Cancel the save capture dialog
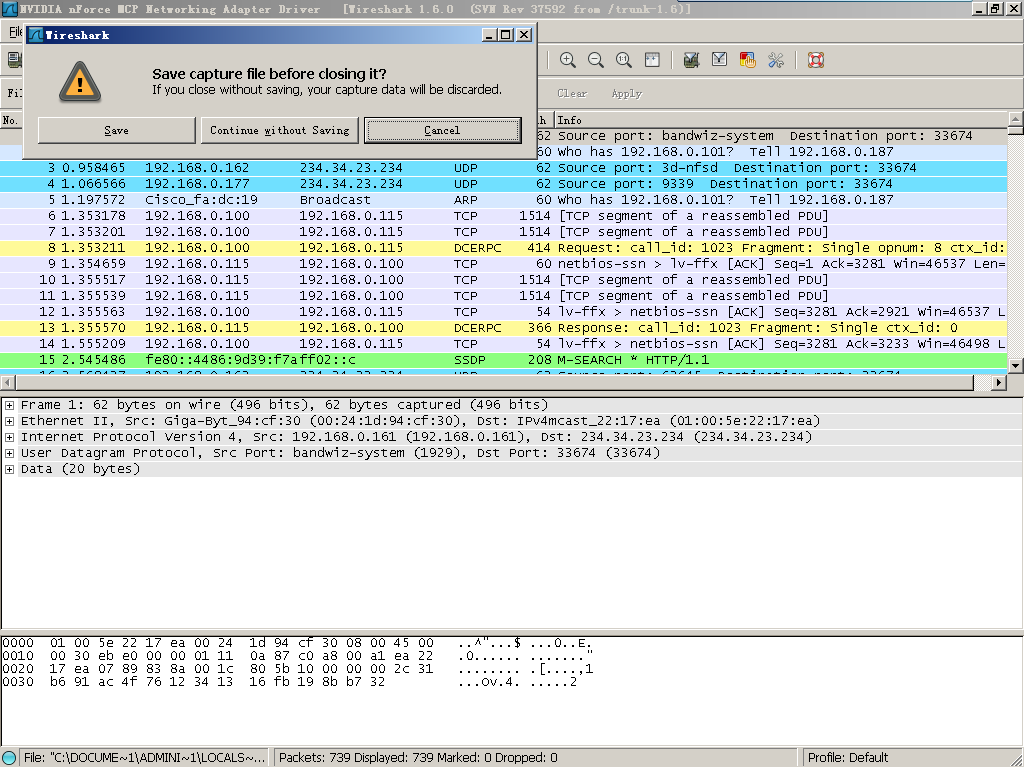 tap(443, 130)
